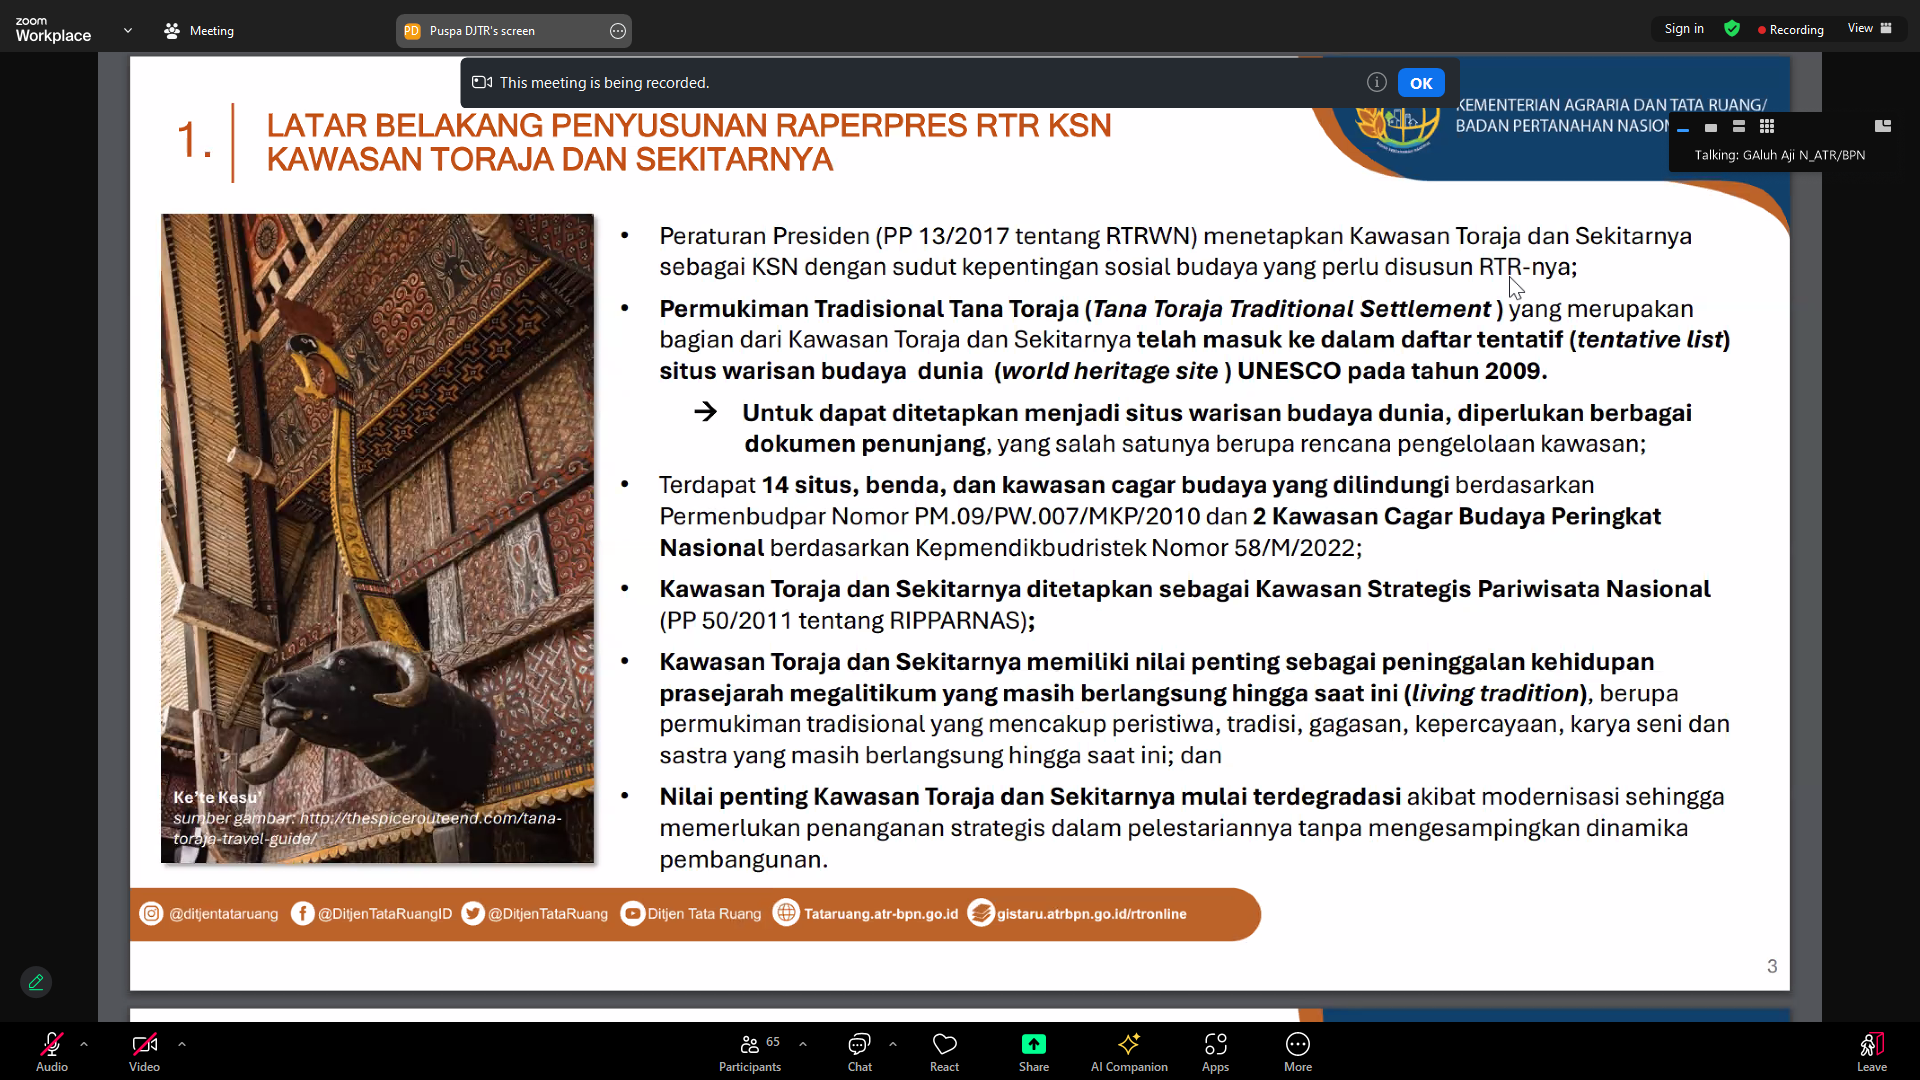
Task: Open the Participants panel
Action: [x=750, y=1052]
